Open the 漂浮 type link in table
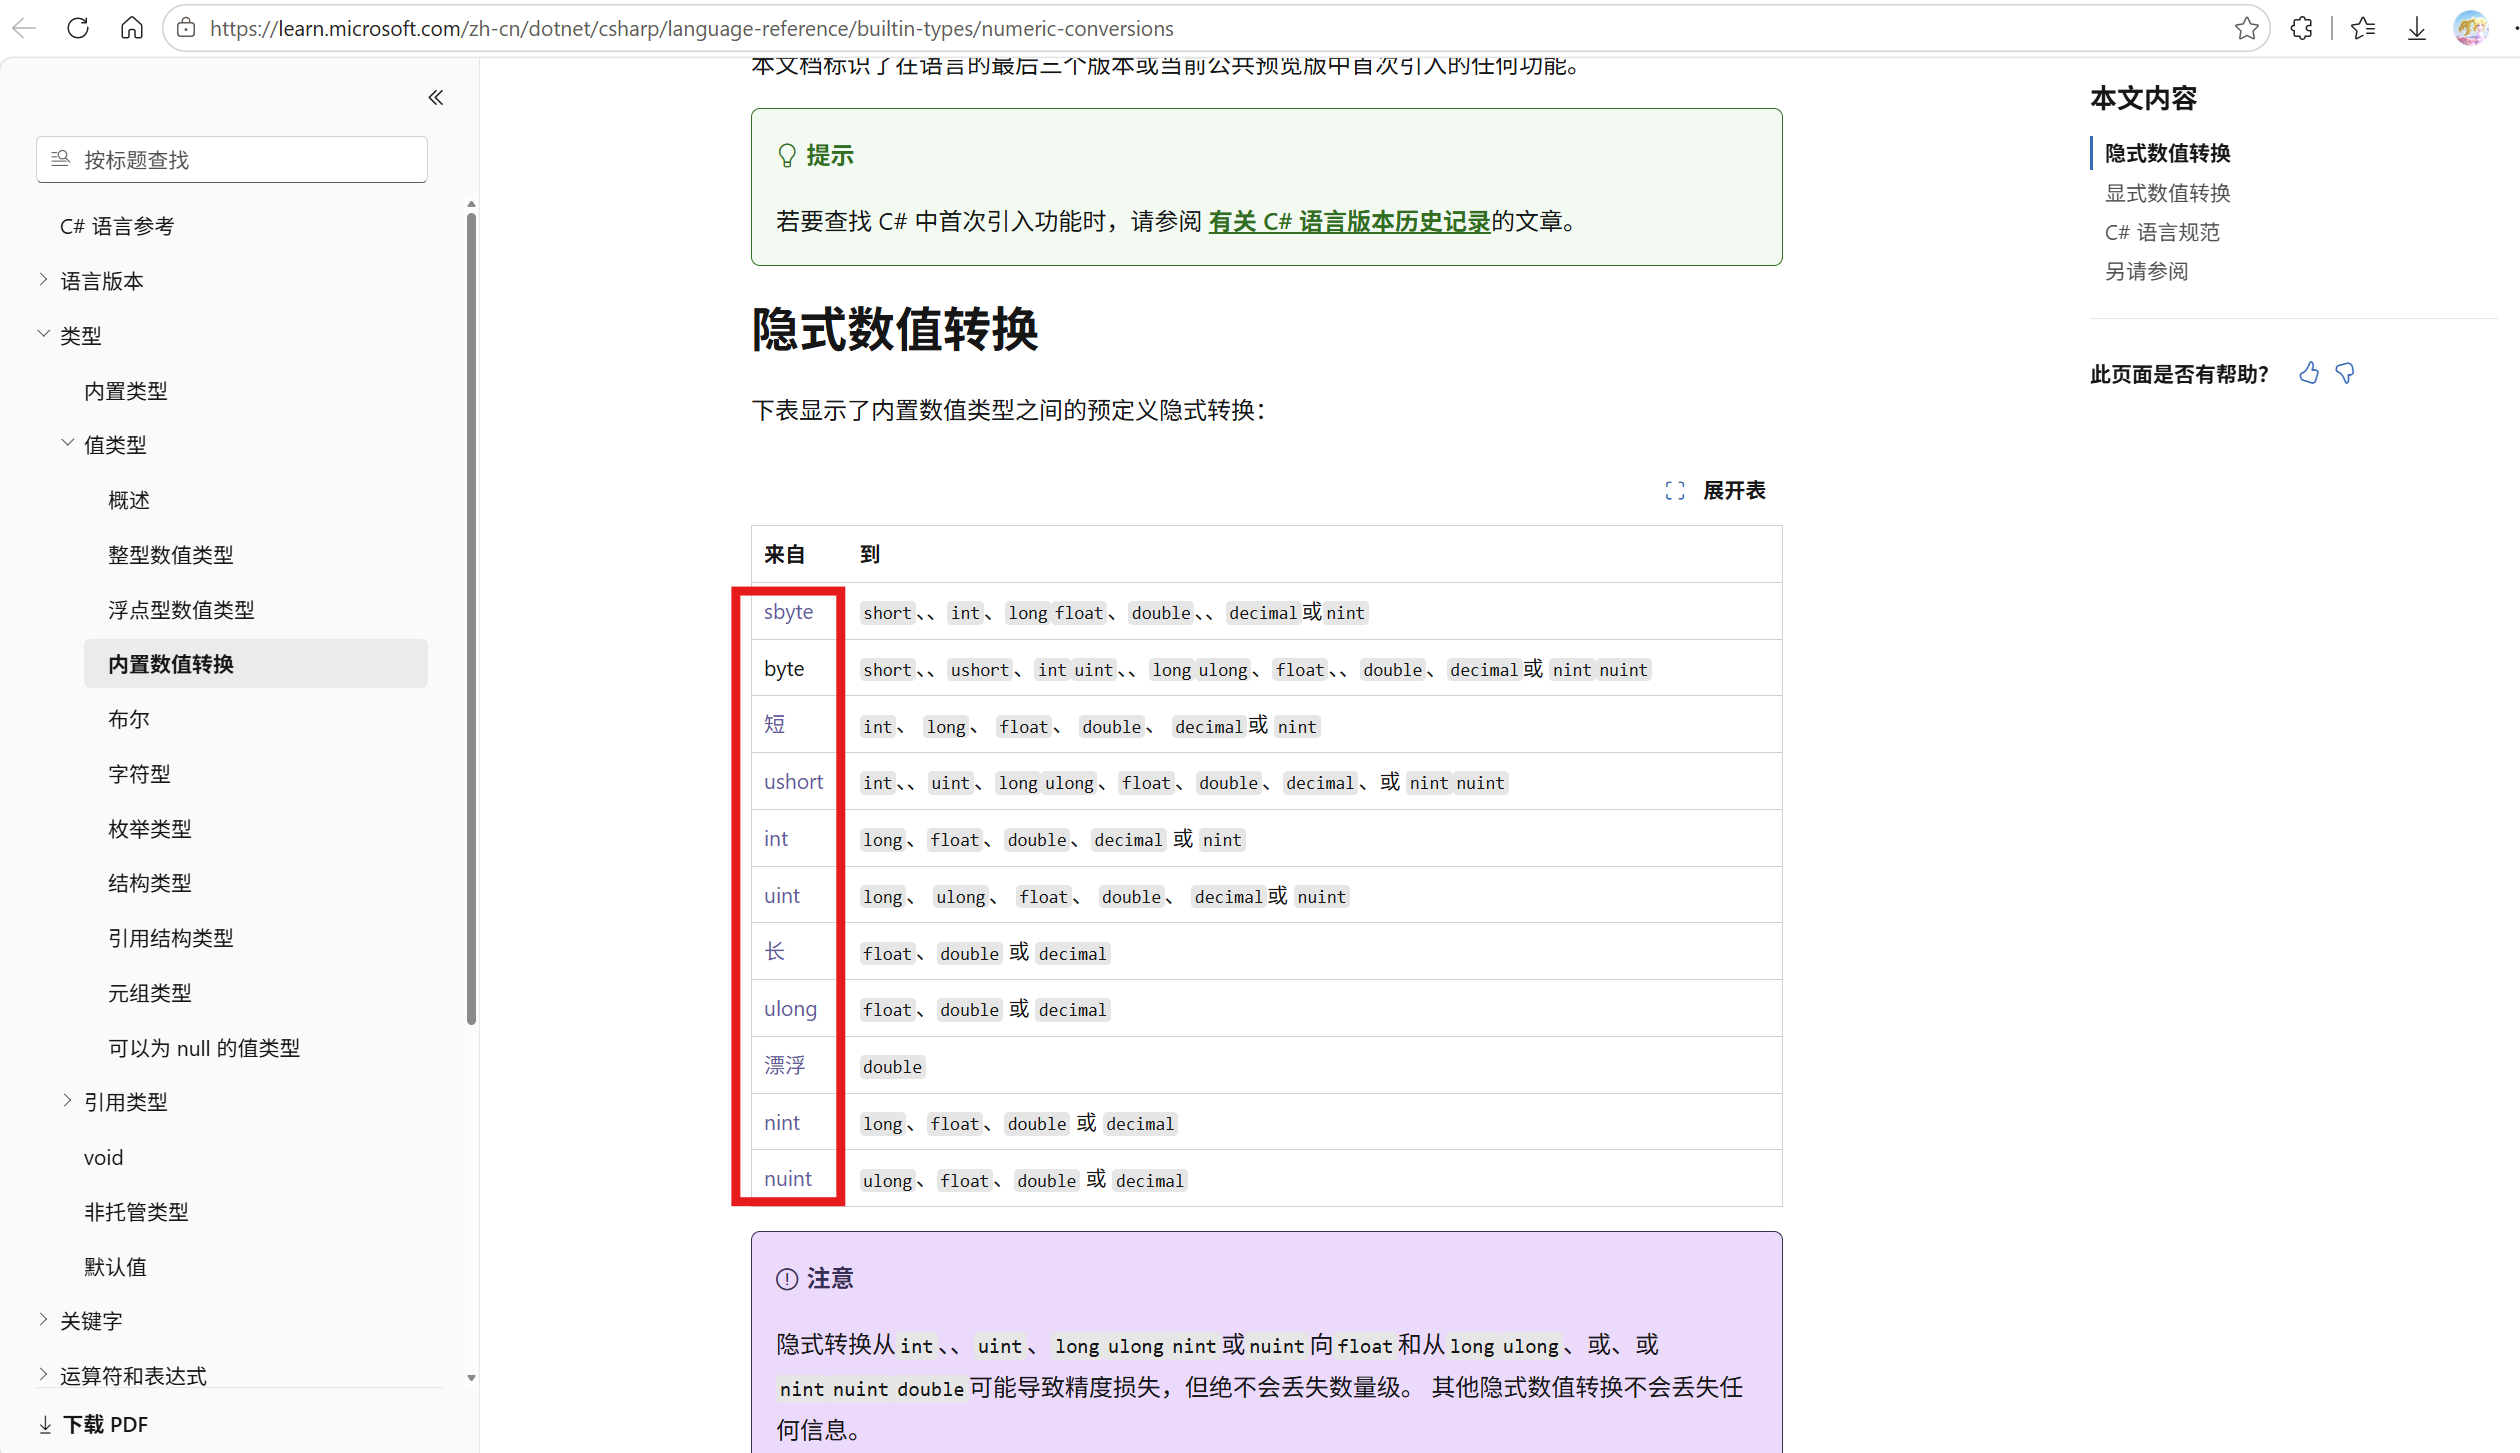Screen dimensions: 2520x1453 (x=785, y=1065)
